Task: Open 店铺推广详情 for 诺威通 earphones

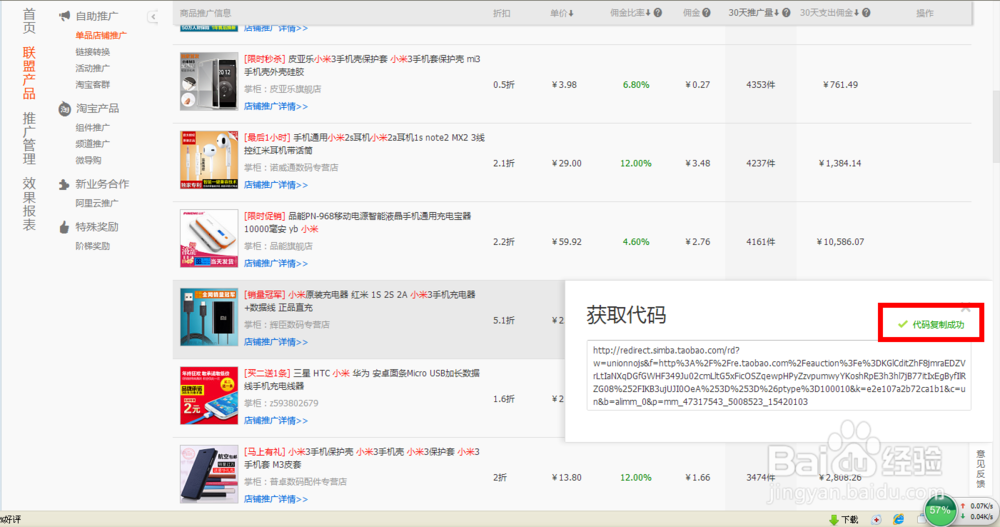Action: click(x=276, y=185)
